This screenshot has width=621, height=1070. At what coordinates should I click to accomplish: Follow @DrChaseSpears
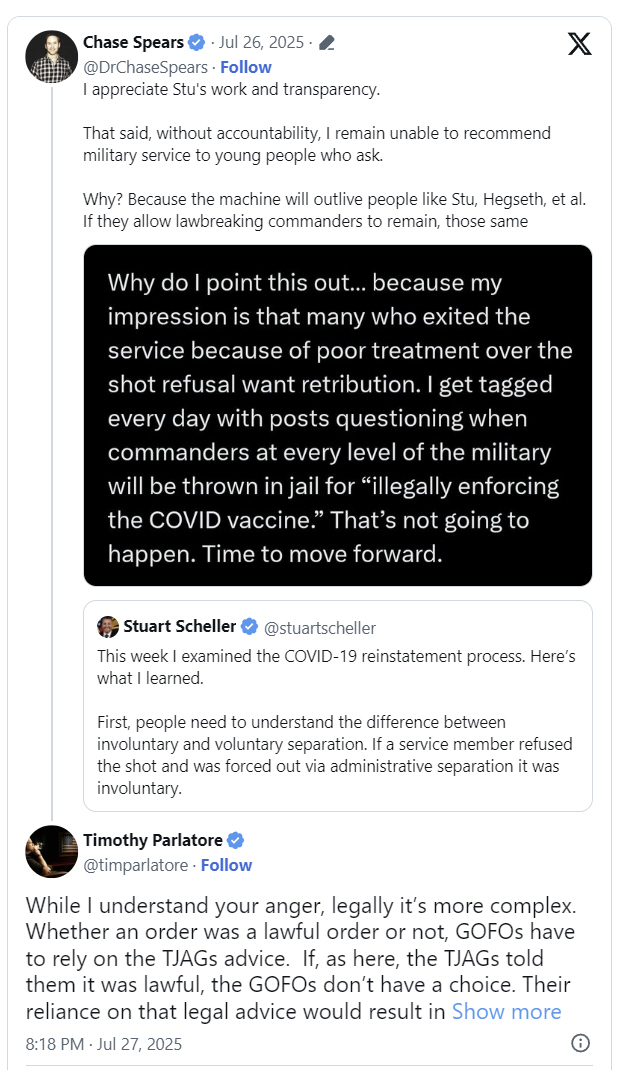[246, 67]
